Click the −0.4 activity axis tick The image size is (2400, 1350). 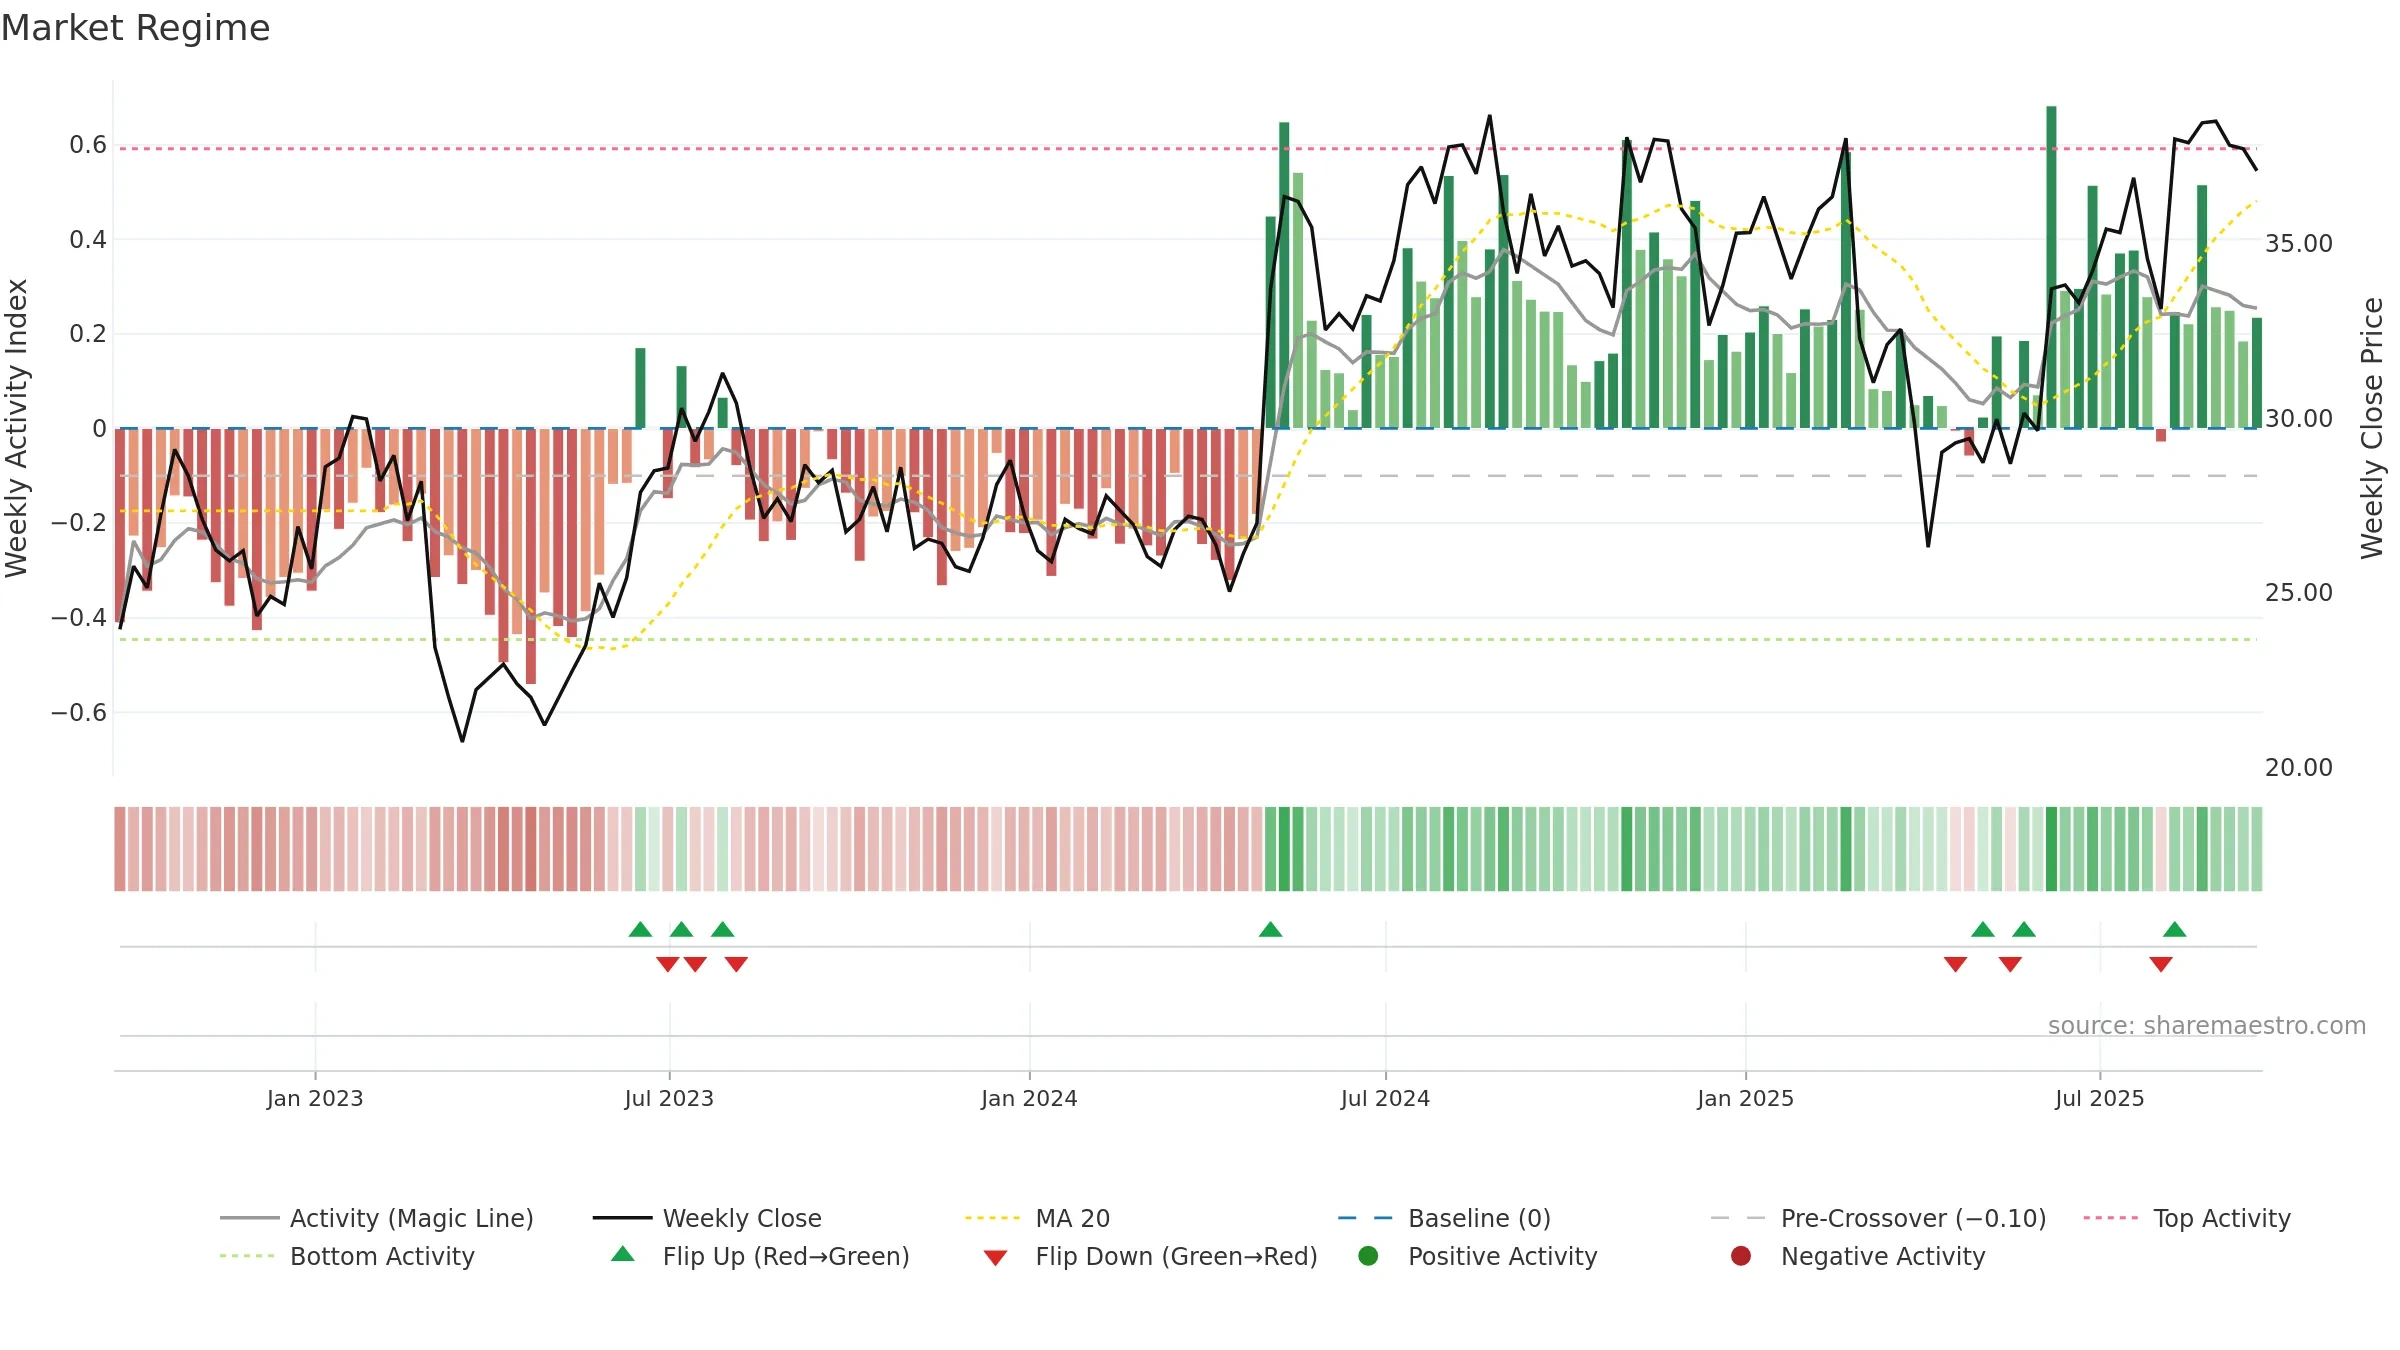[79, 618]
